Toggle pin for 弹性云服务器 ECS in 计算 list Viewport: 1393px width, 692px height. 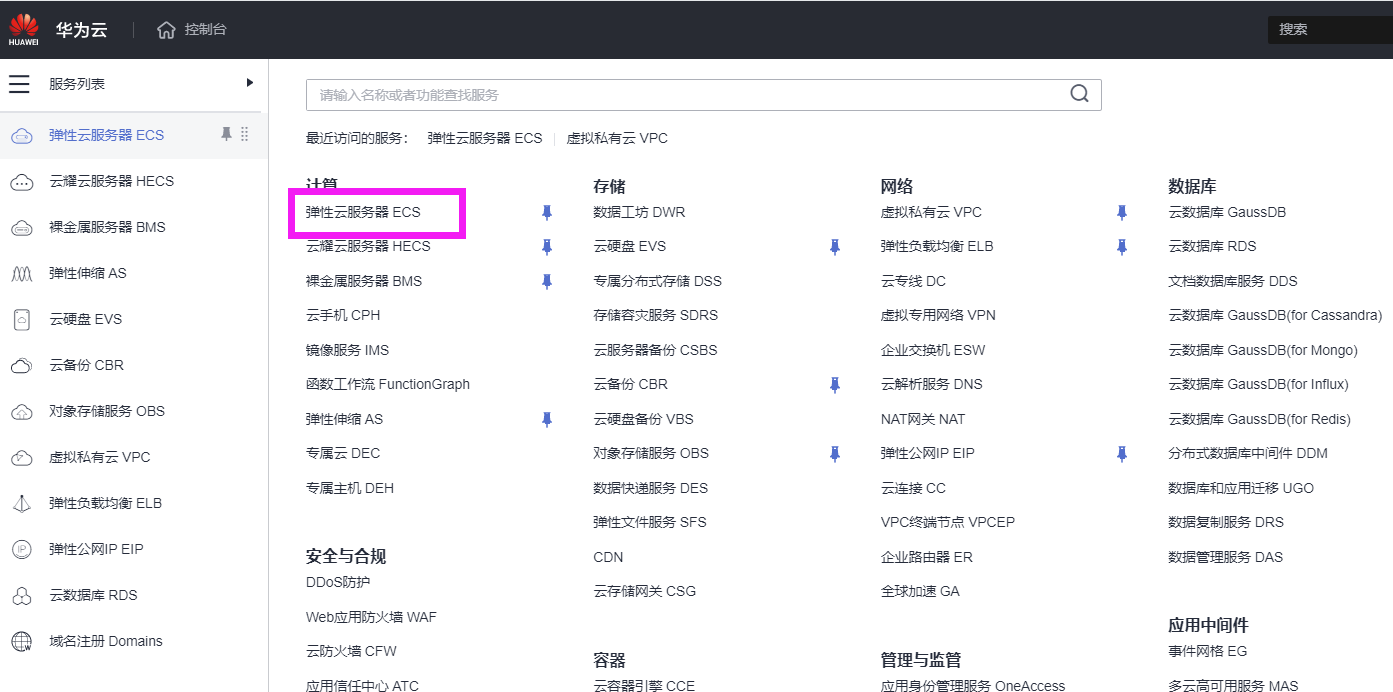(546, 212)
